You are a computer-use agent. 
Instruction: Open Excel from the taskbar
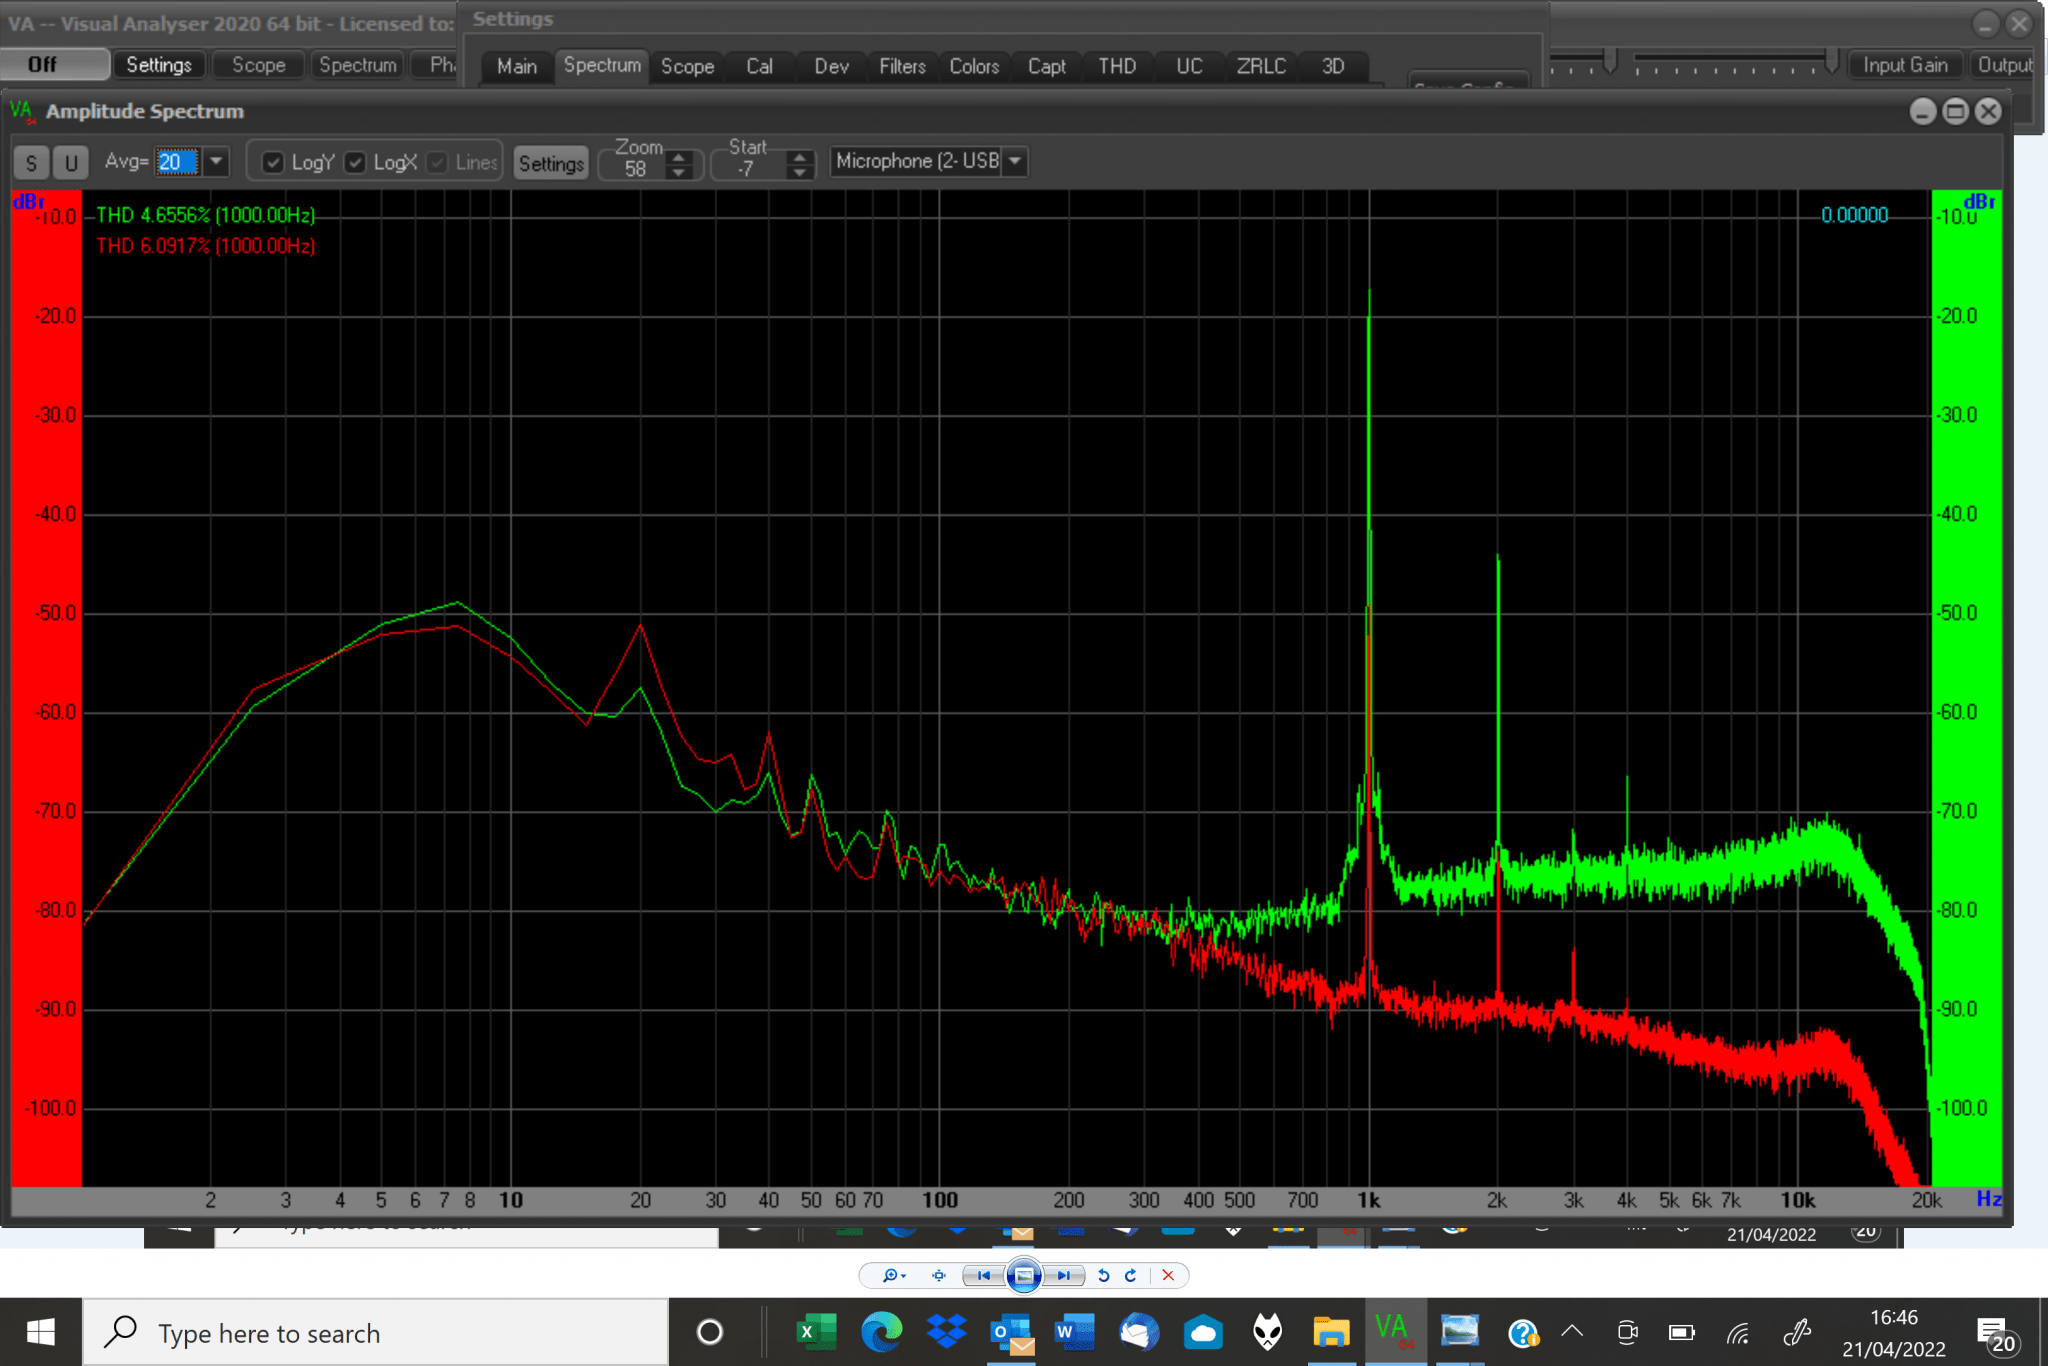click(x=816, y=1332)
